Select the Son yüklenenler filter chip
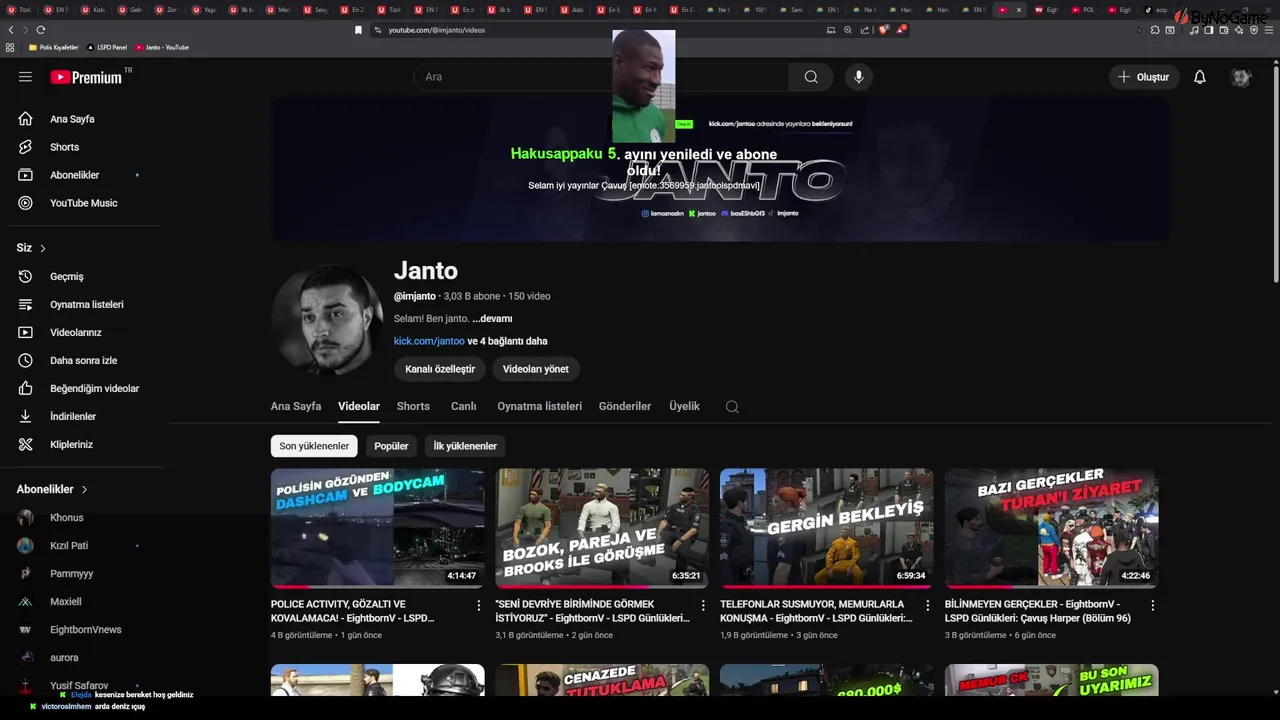 pyautogui.click(x=314, y=446)
